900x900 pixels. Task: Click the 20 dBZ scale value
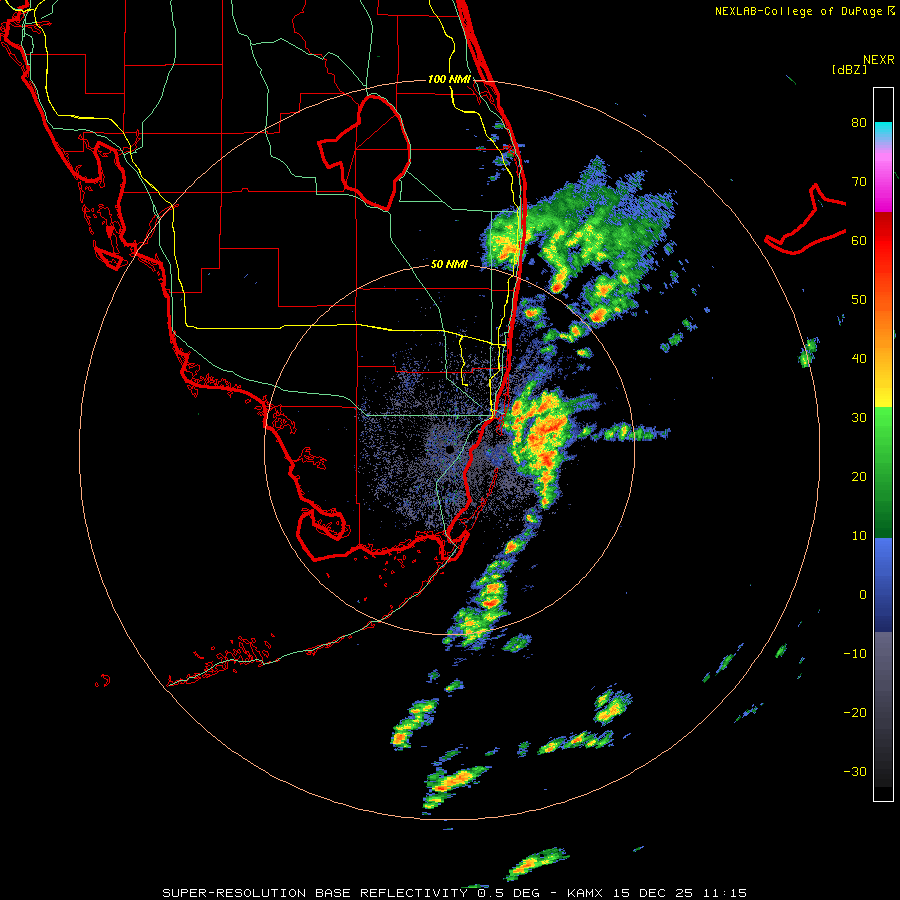859,477
